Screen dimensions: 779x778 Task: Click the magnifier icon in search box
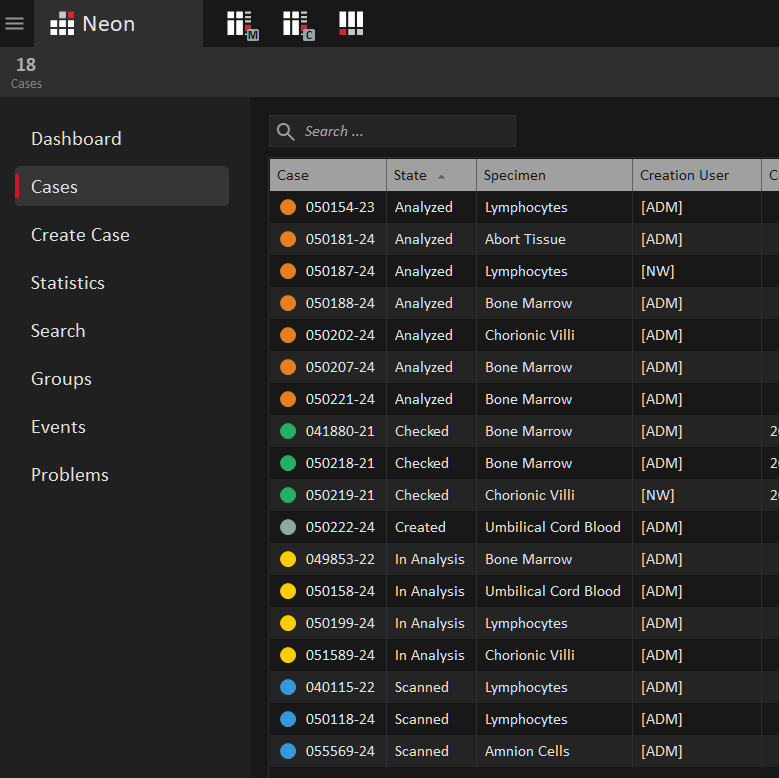286,132
